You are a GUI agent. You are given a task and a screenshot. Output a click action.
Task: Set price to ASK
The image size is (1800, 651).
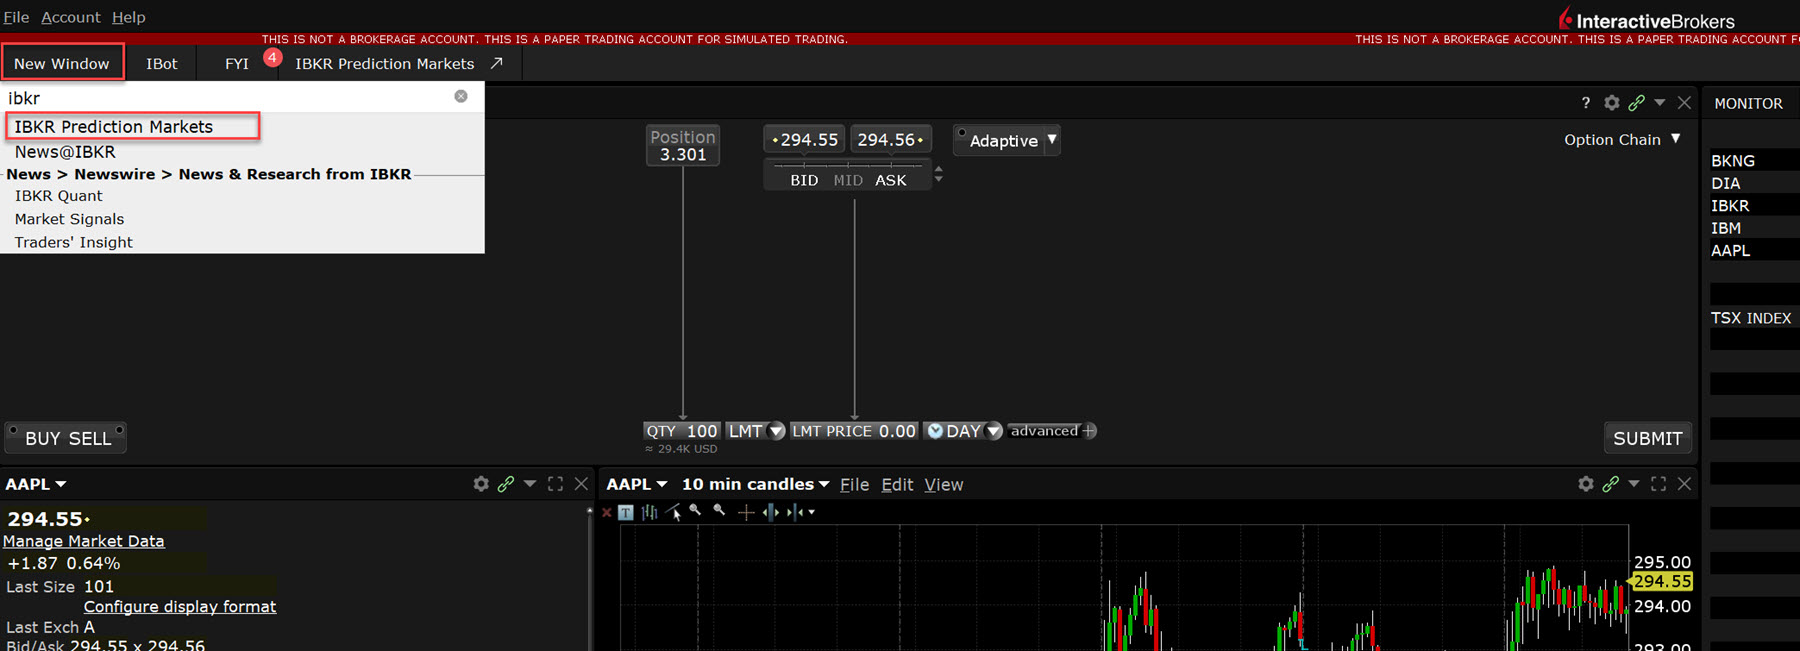(891, 180)
